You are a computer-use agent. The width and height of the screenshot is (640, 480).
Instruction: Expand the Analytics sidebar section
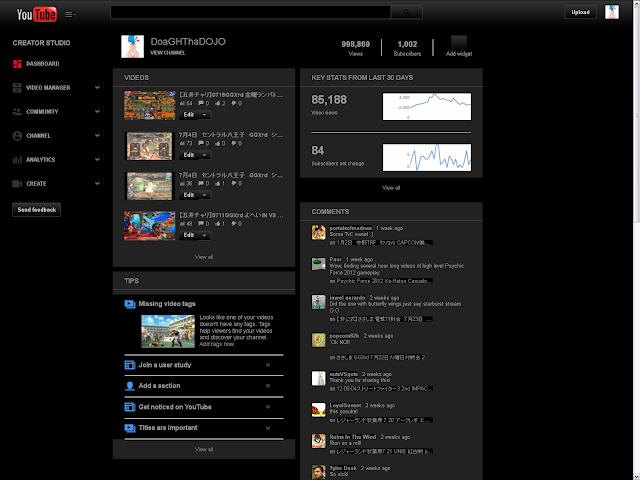pyautogui.click(x=97, y=160)
